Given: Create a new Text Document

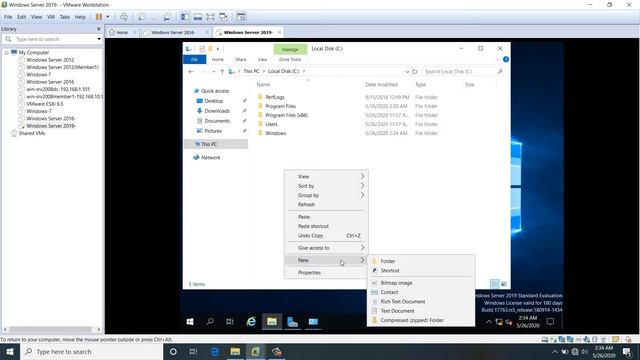Looking at the screenshot, I should pos(421,311).
